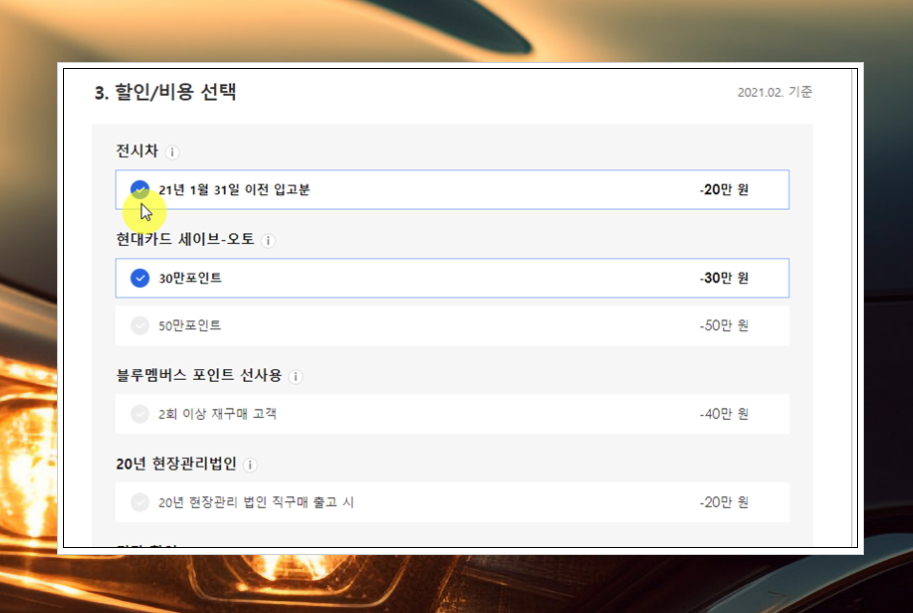Click the -40만 원 amount

coord(724,414)
